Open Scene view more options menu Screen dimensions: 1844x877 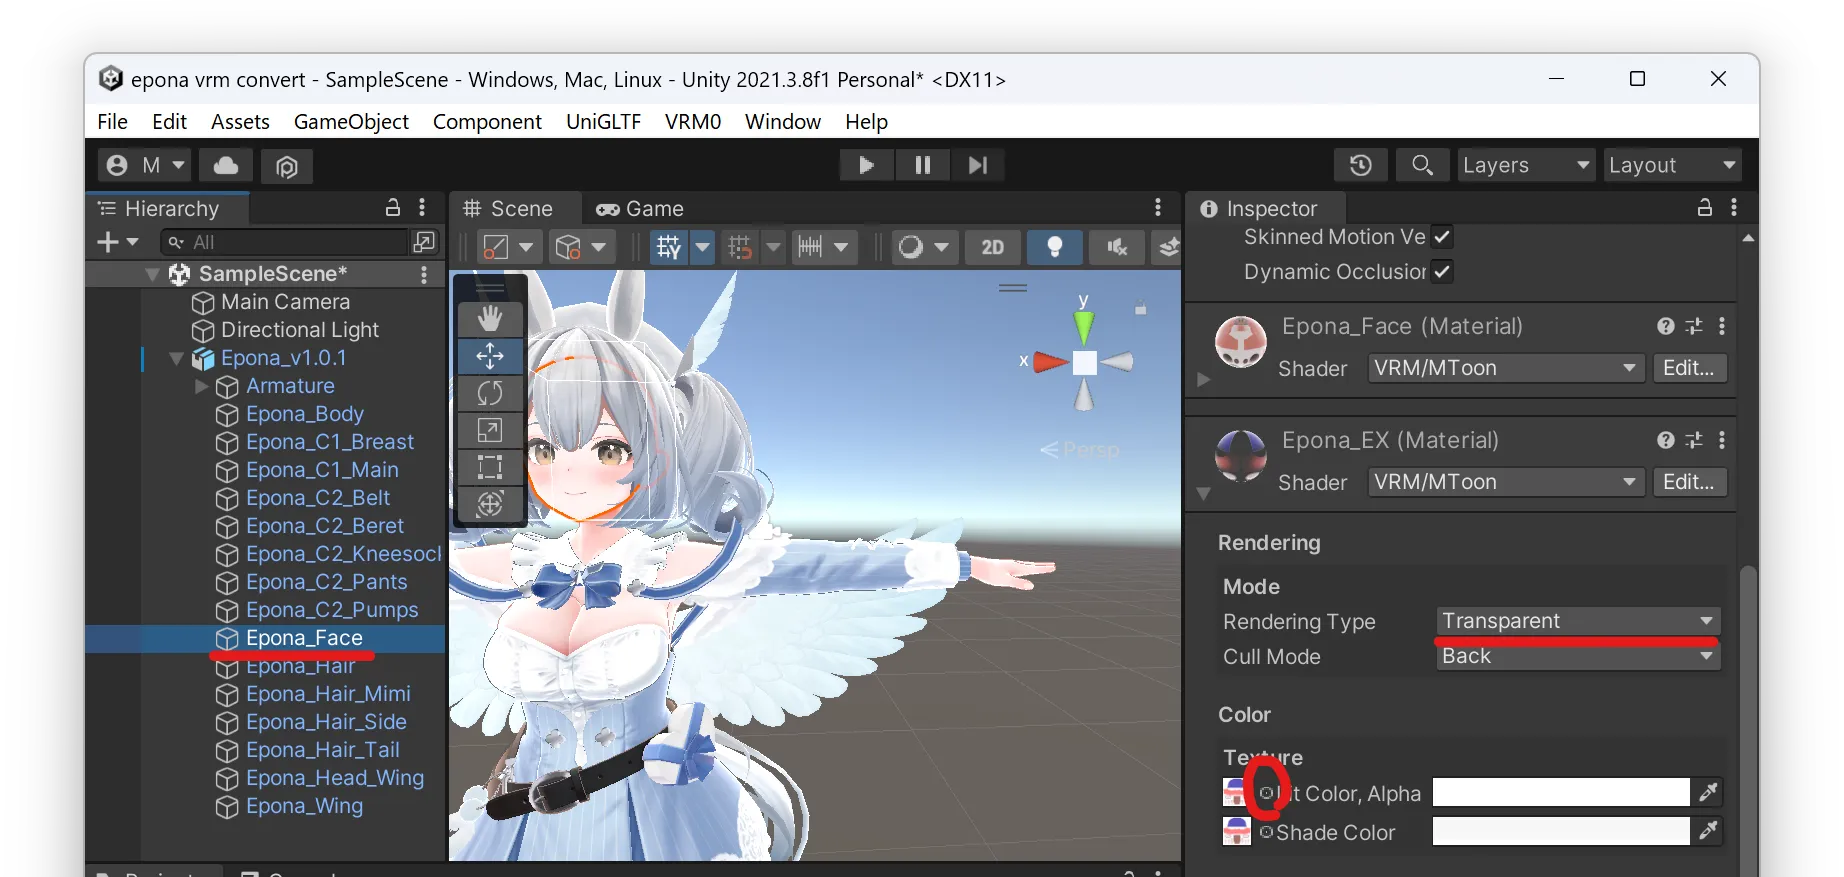pyautogui.click(x=1158, y=207)
